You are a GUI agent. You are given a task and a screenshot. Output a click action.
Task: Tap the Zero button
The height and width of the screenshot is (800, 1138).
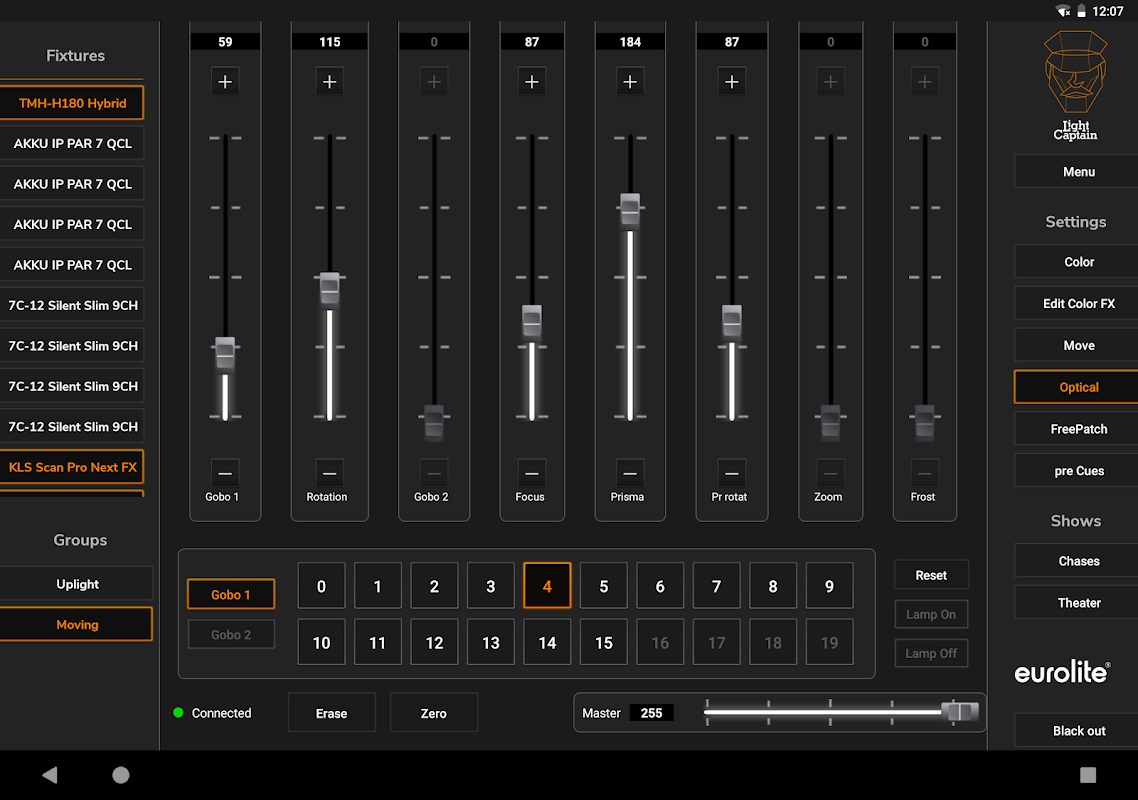tap(434, 713)
